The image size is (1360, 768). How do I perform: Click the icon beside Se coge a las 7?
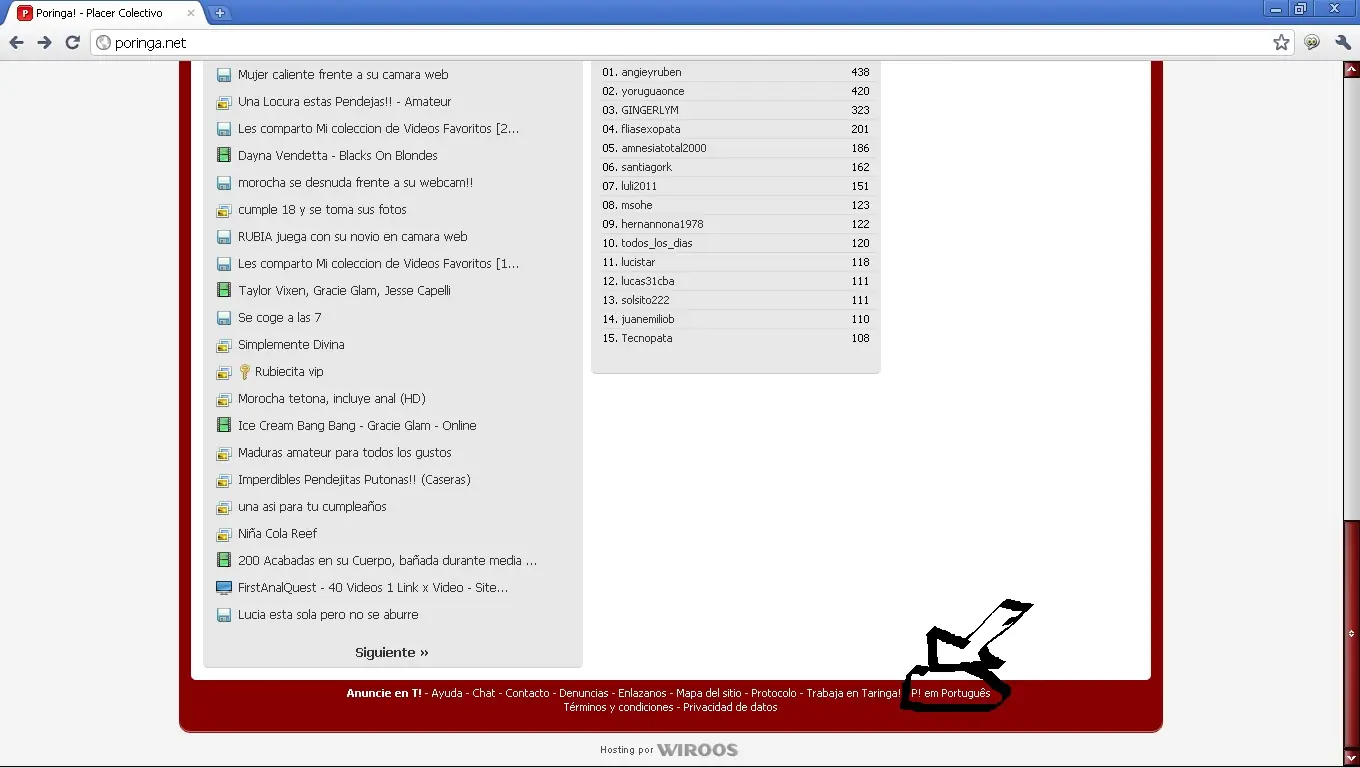(224, 318)
